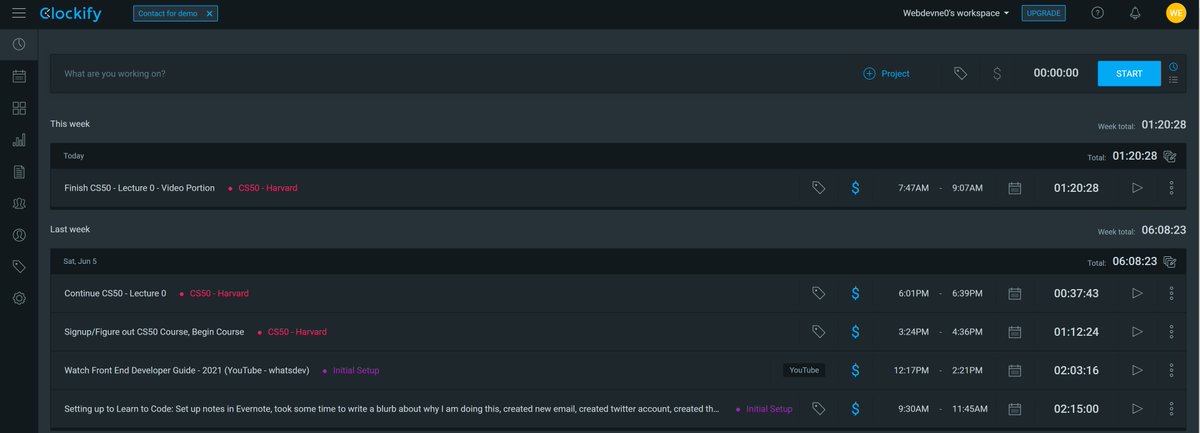The width and height of the screenshot is (1200, 433).
Task: Edit the 6:01PM start time
Action: [913, 294]
